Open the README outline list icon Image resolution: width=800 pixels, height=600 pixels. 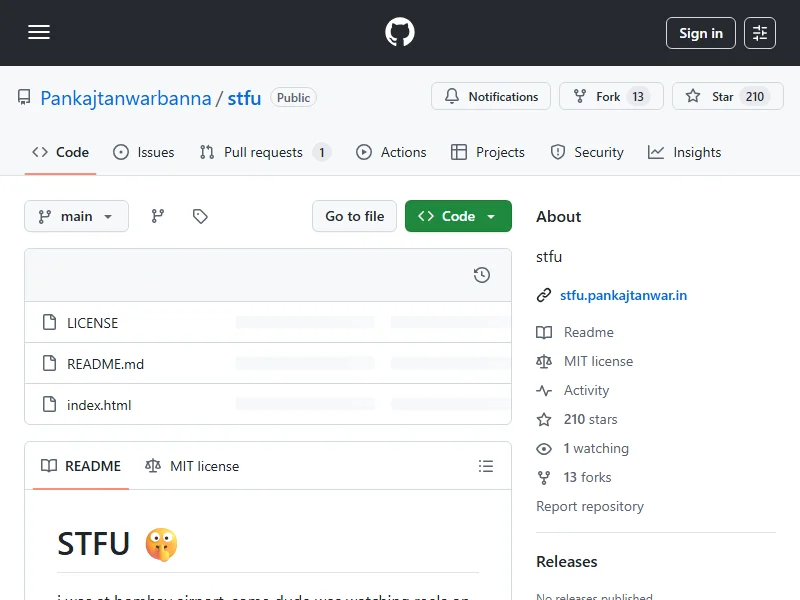point(486,466)
